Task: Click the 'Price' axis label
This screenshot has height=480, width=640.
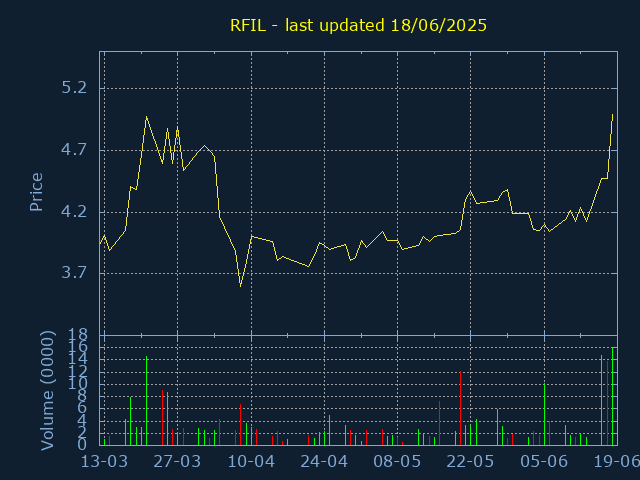Action: coord(36,192)
